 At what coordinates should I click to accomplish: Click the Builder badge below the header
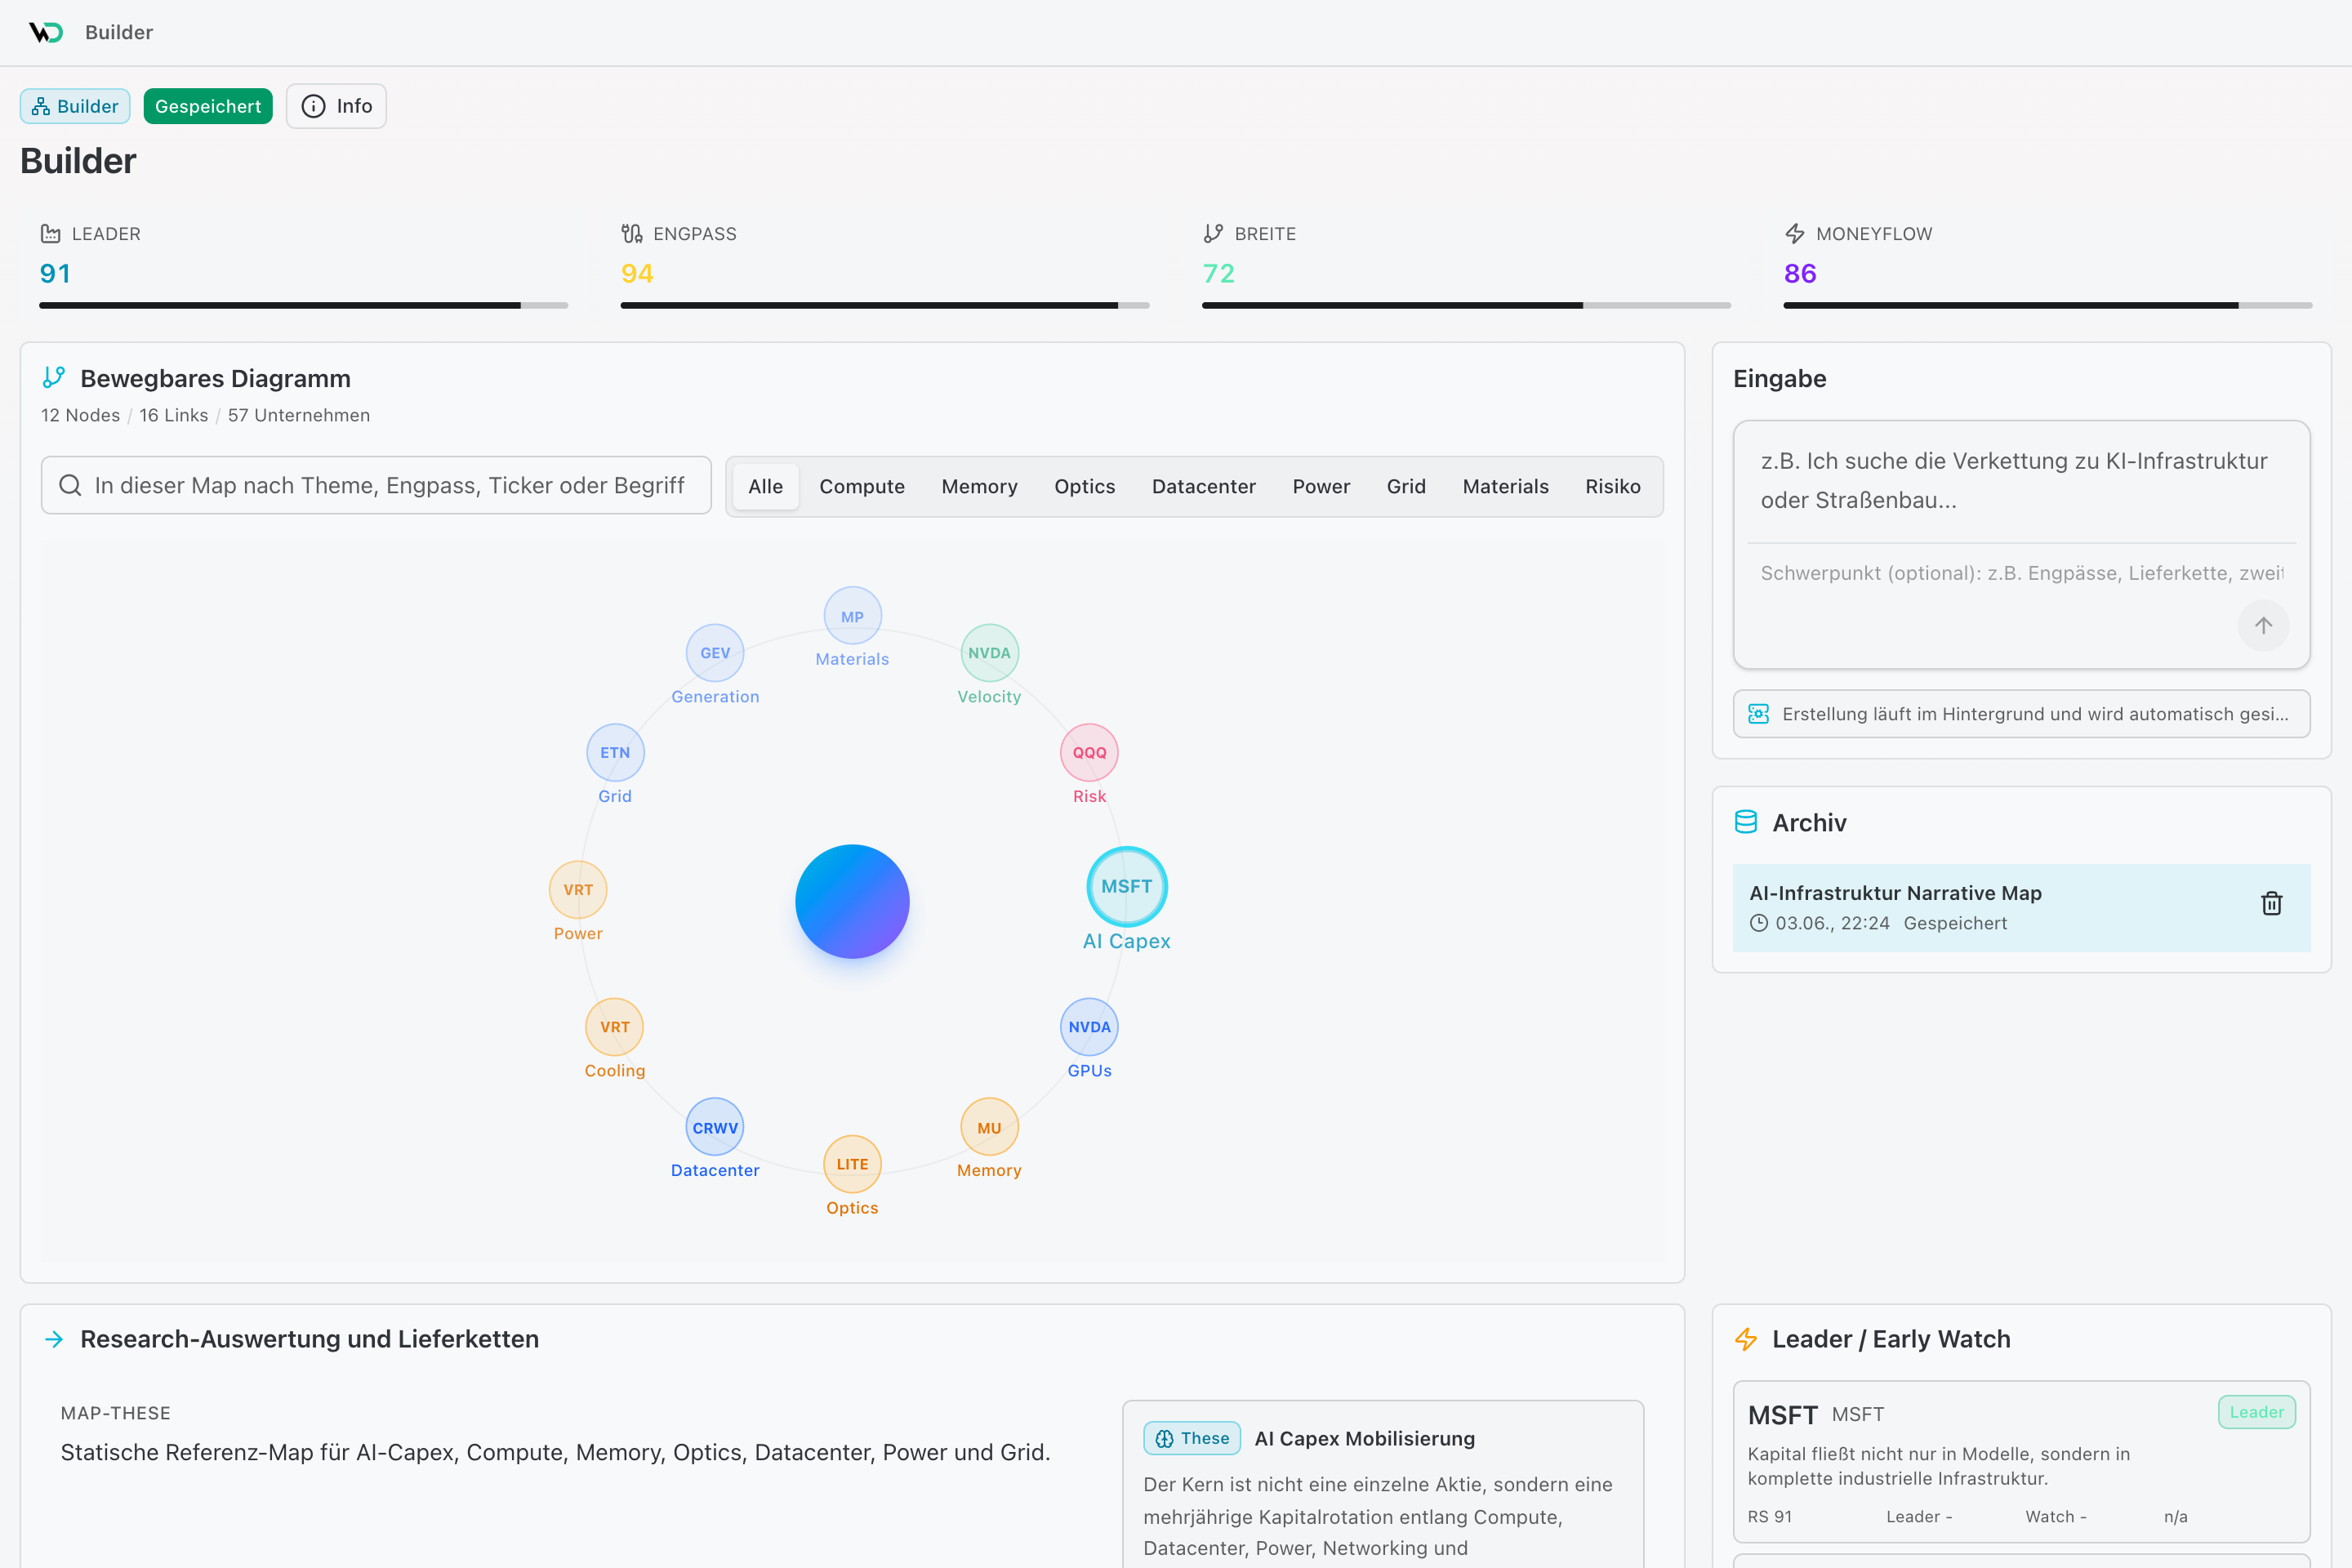[75, 106]
